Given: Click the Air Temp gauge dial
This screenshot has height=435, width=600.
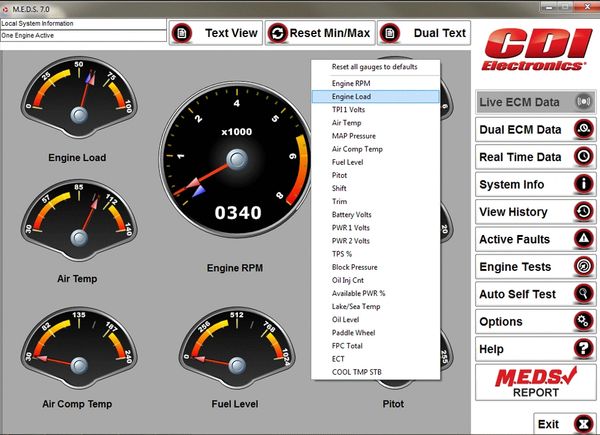Looking at the screenshot, I should tap(79, 220).
